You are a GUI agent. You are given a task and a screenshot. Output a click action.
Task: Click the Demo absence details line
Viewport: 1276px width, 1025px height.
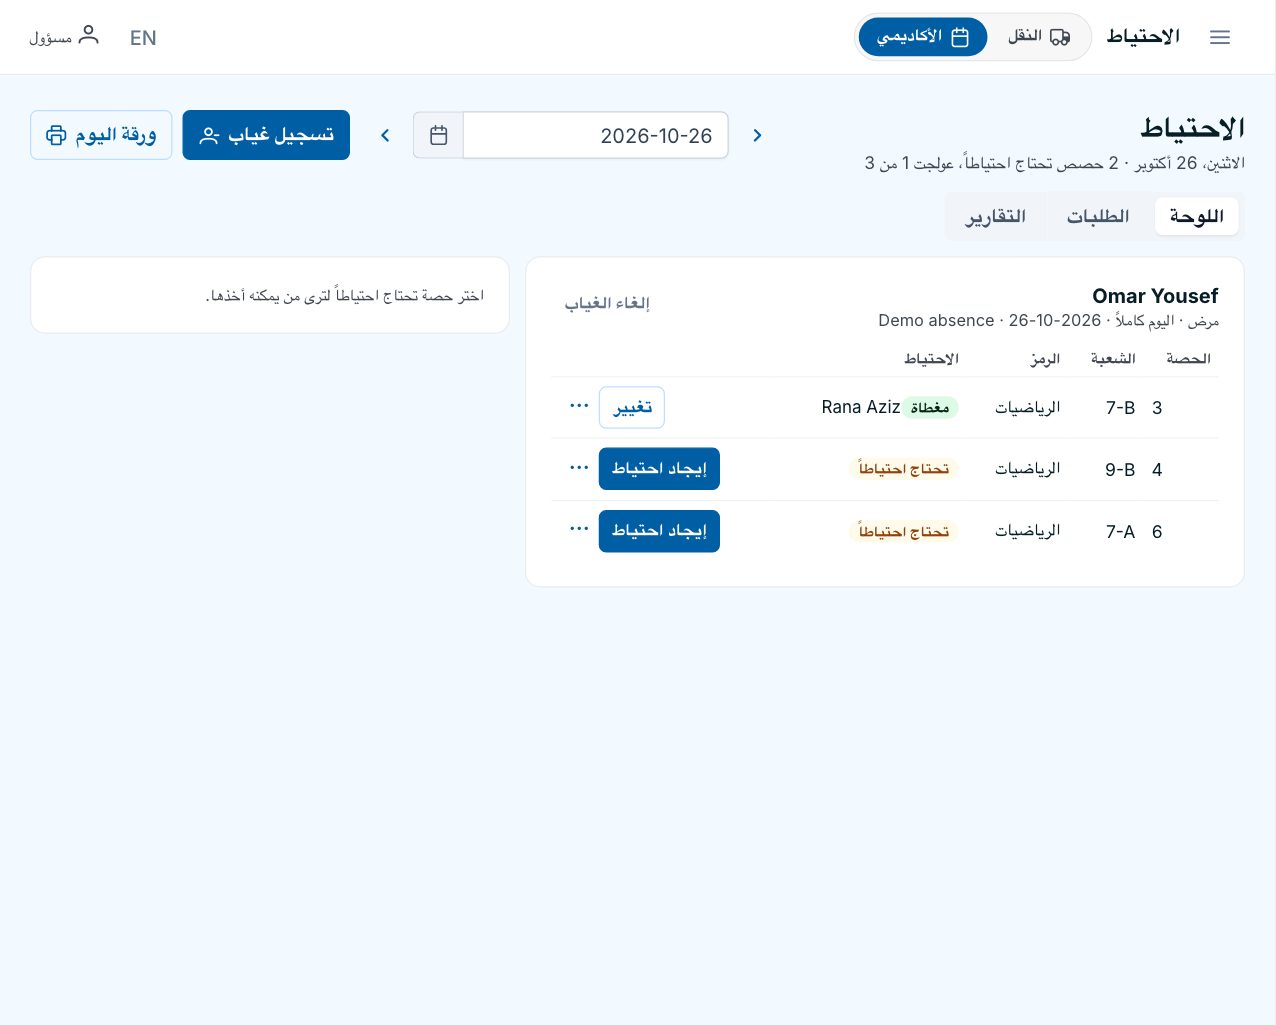[x=1048, y=321]
